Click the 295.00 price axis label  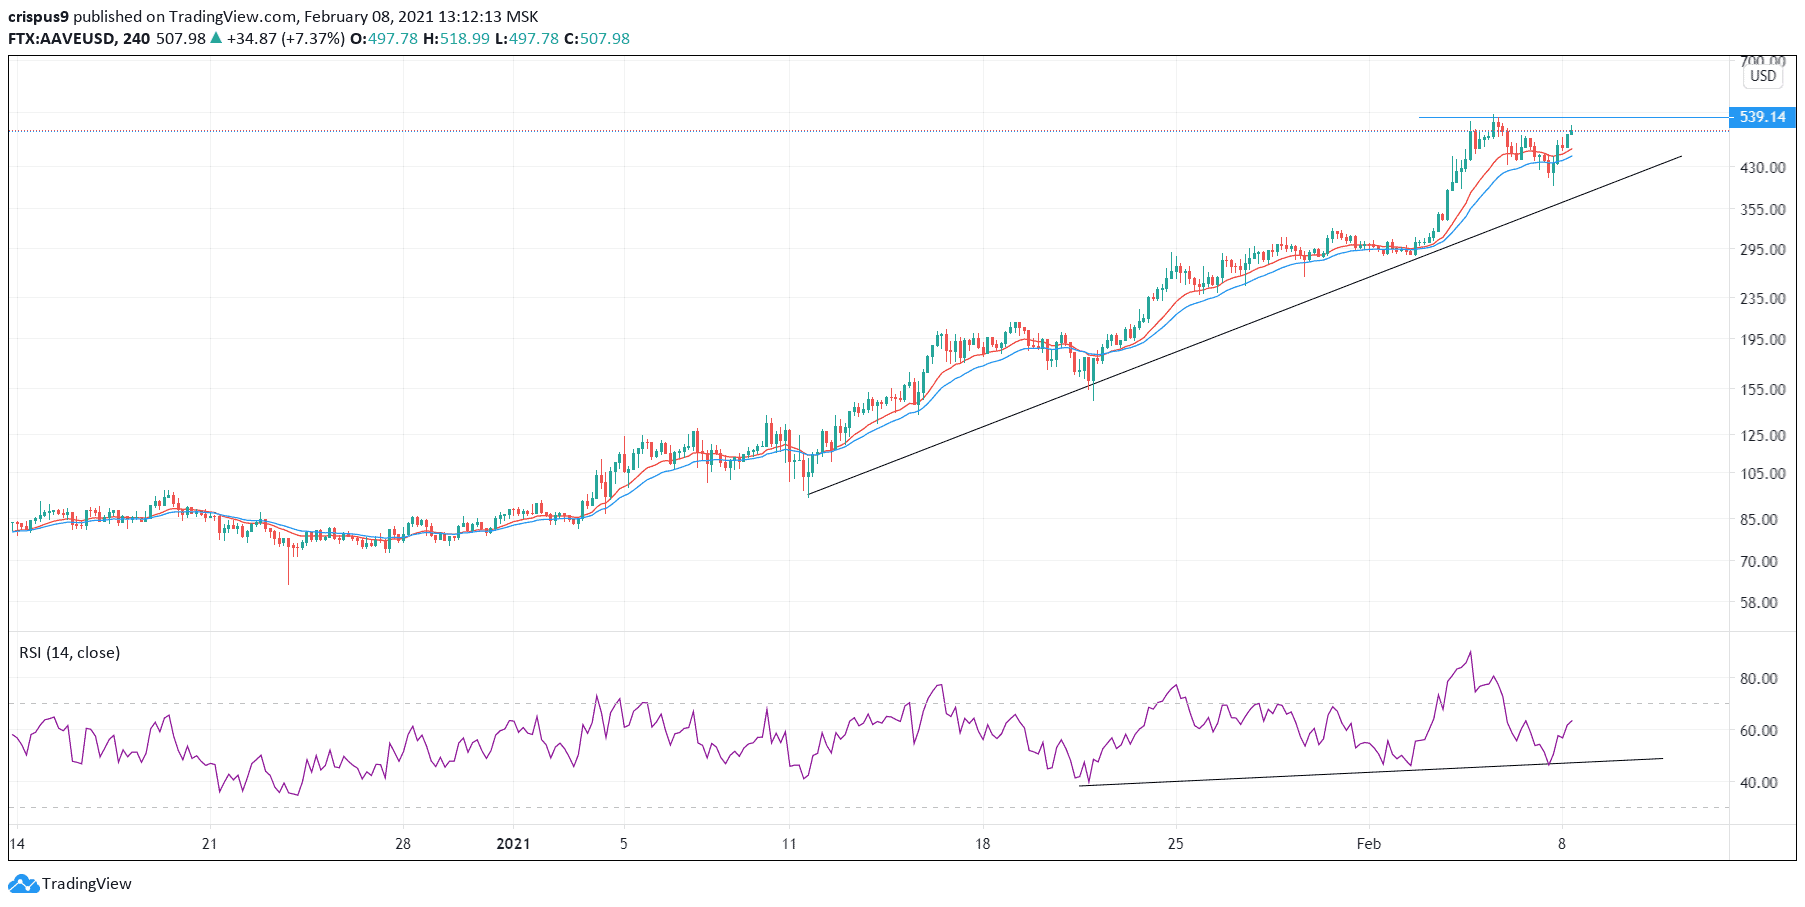click(x=1763, y=250)
